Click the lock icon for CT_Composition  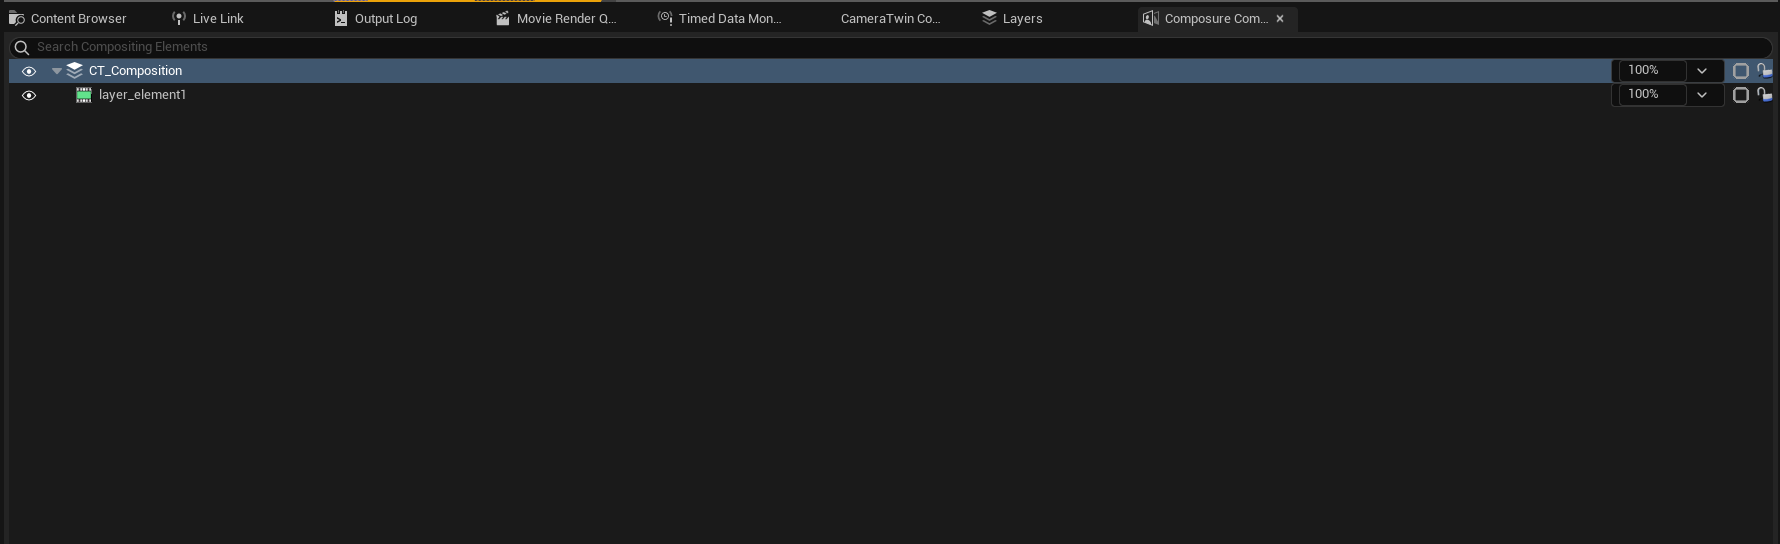1764,71
